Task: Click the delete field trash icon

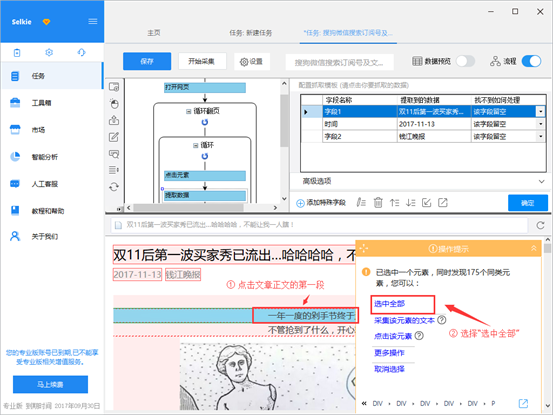Action: click(378, 202)
